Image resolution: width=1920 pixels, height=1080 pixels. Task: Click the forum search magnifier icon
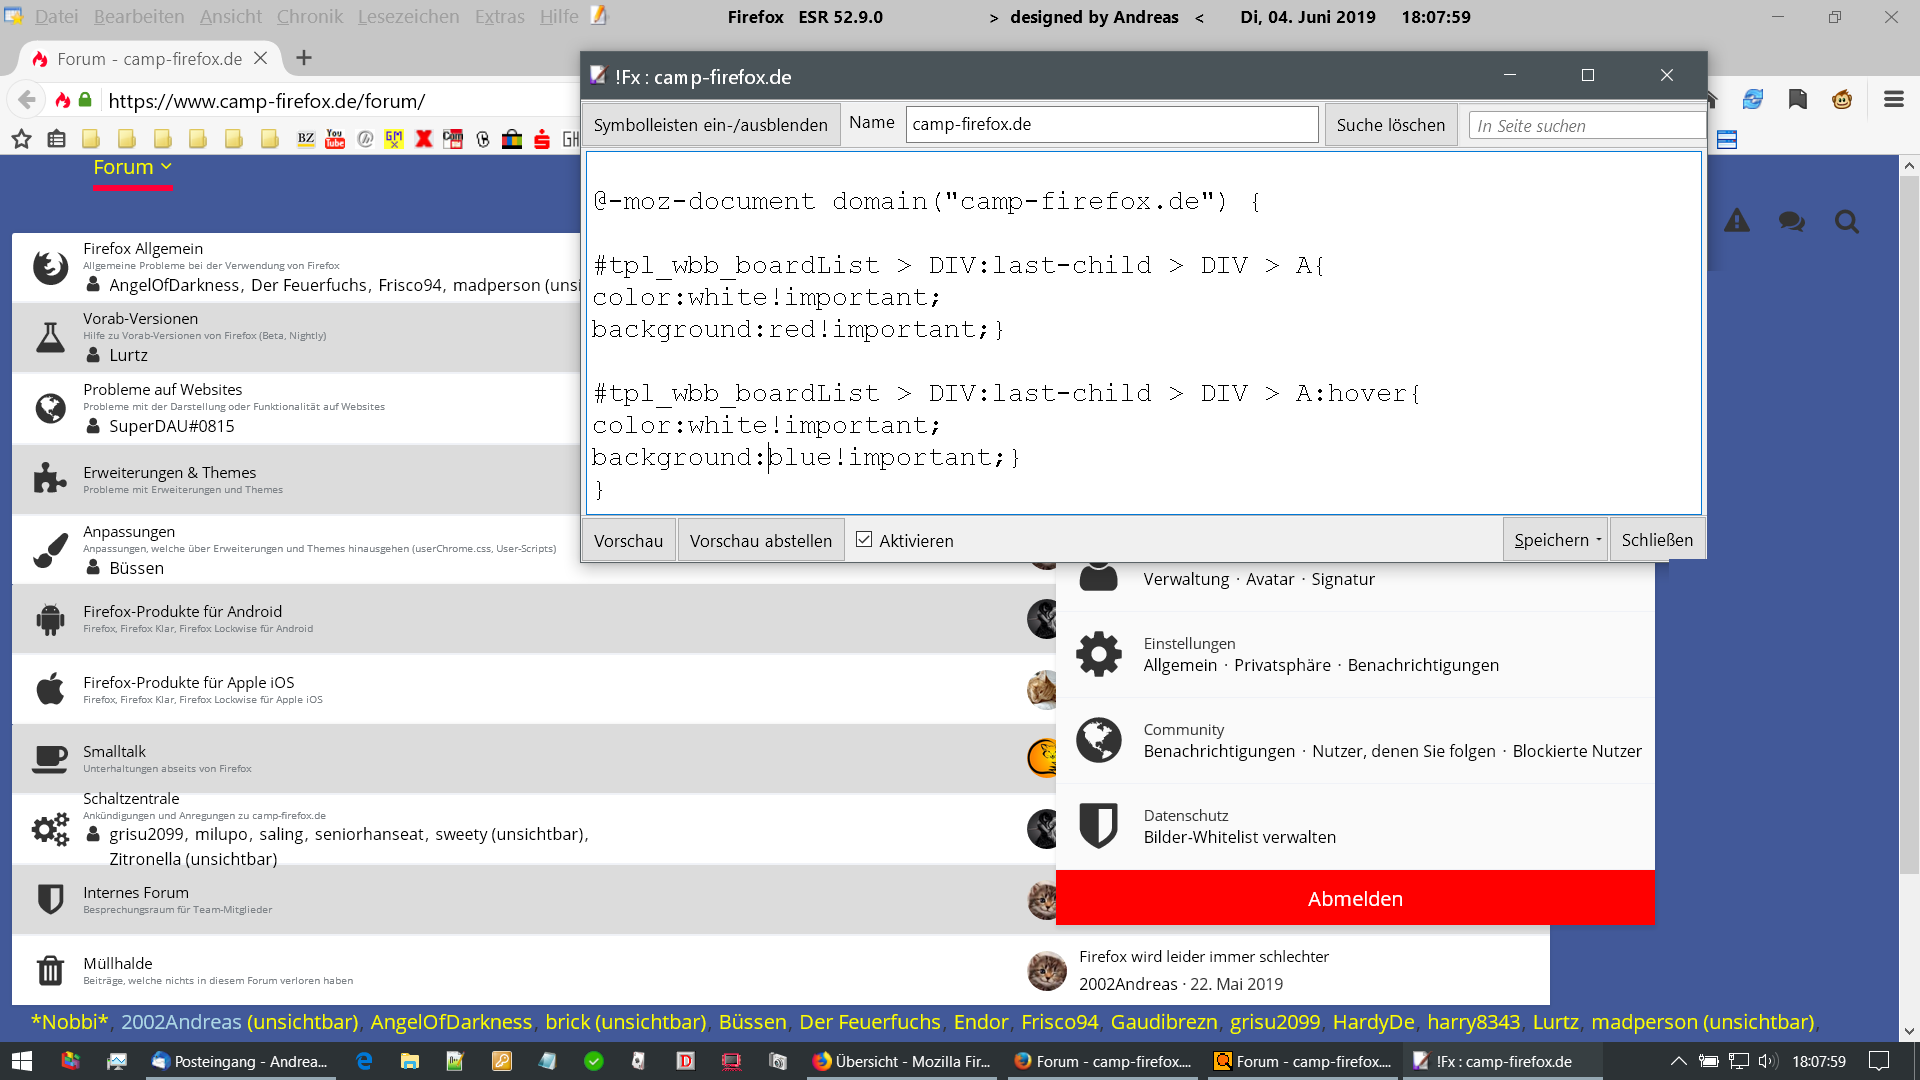[x=1846, y=222]
